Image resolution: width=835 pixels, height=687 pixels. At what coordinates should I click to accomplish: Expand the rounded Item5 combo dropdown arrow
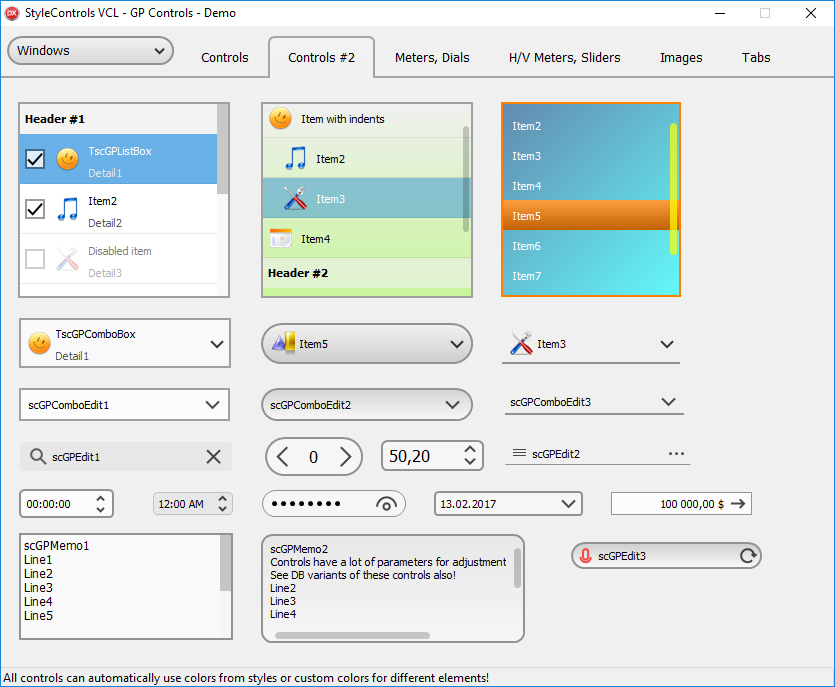point(457,344)
